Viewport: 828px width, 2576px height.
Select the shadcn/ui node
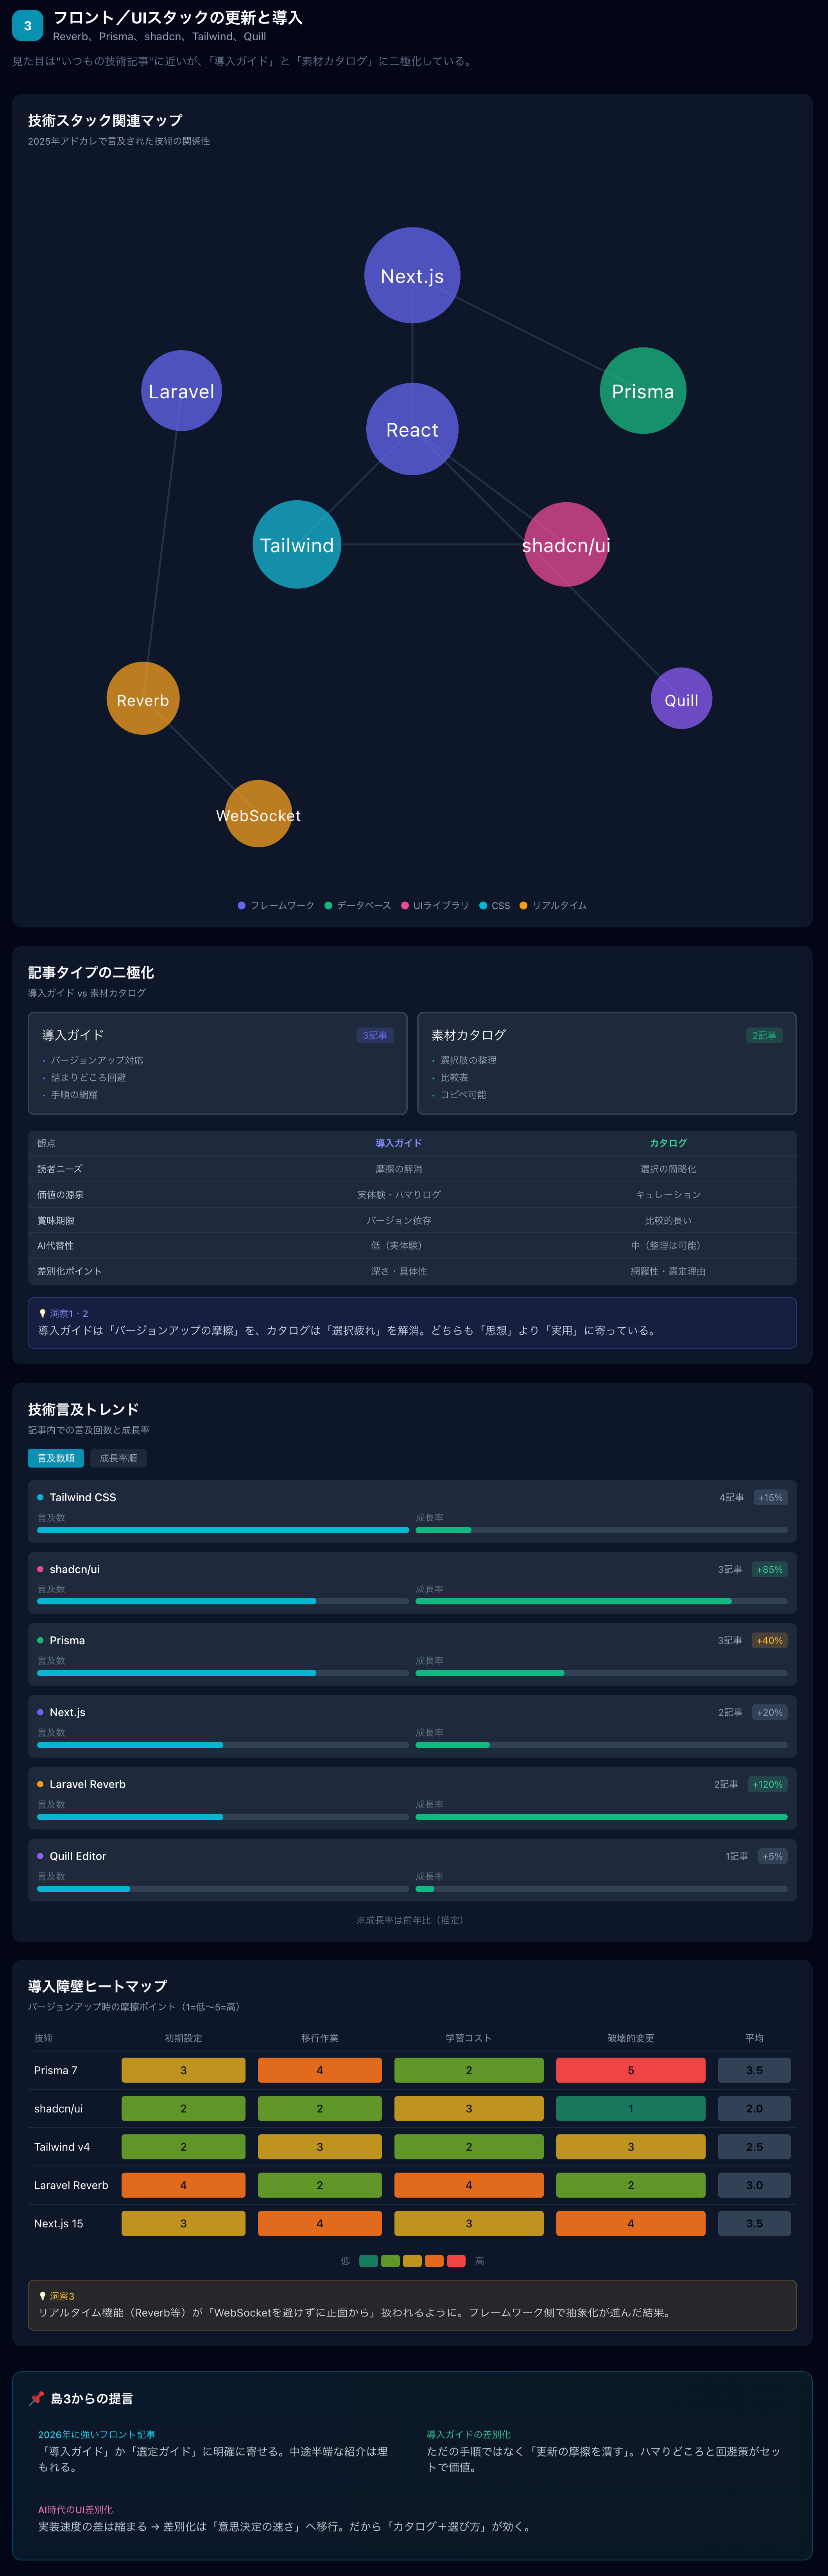566,545
